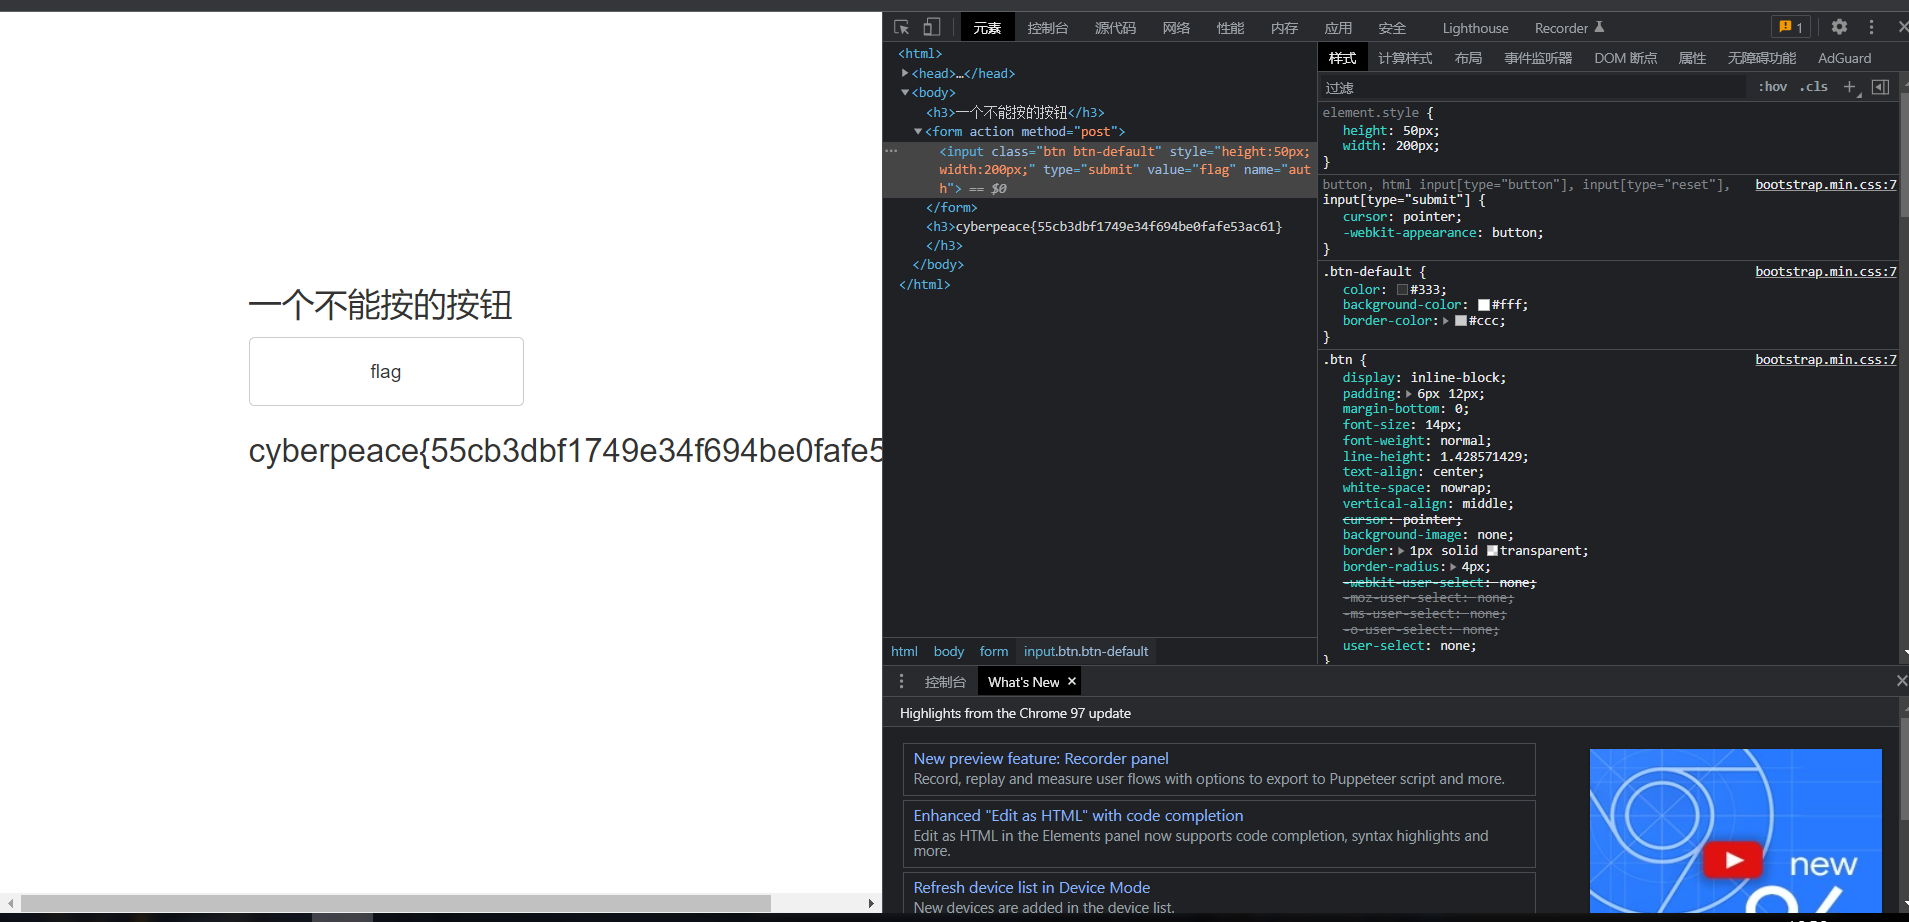Select the 属性 Properties sub-tab
This screenshot has height=922, width=1909.
coord(1692,58)
